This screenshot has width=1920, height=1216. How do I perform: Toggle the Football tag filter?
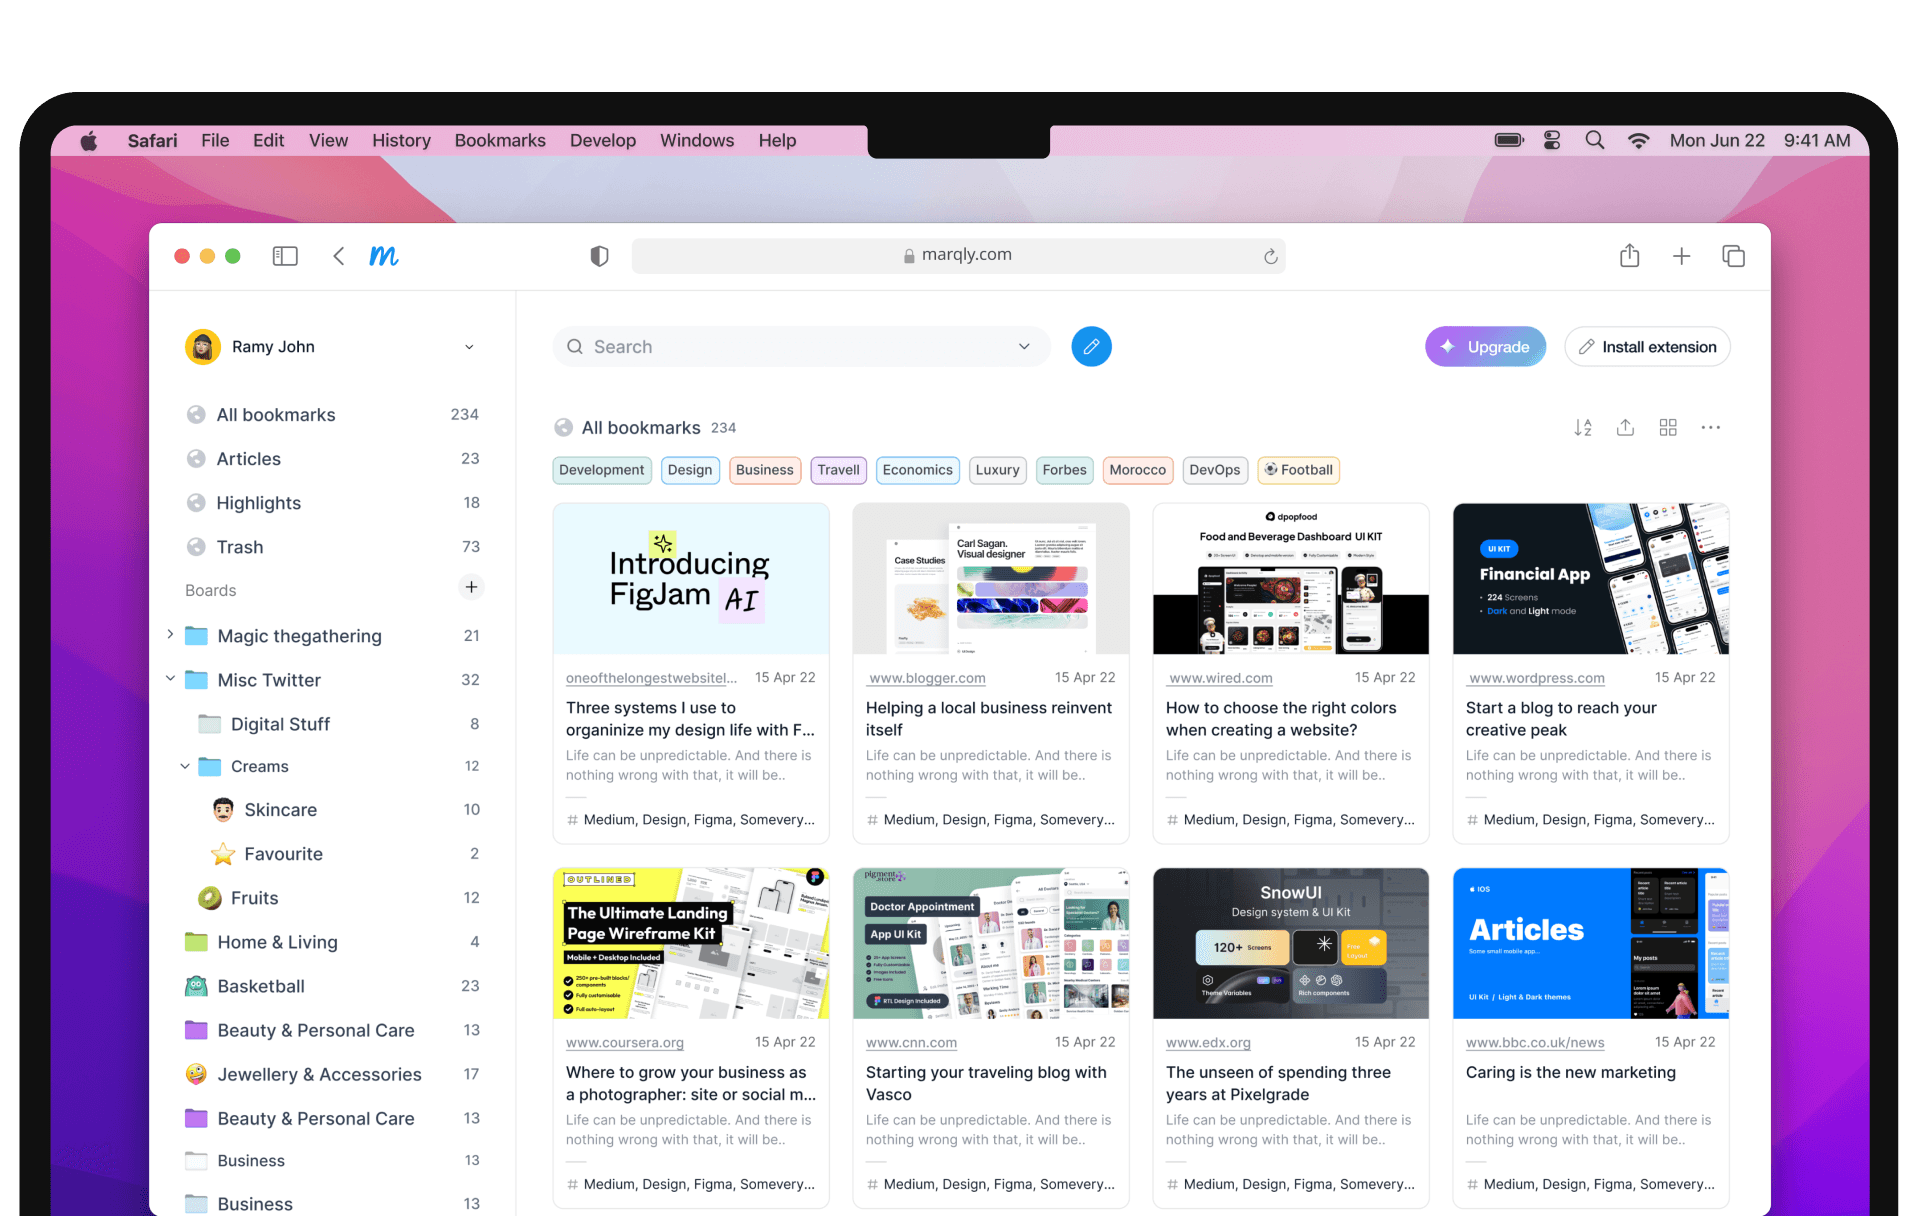tap(1298, 470)
